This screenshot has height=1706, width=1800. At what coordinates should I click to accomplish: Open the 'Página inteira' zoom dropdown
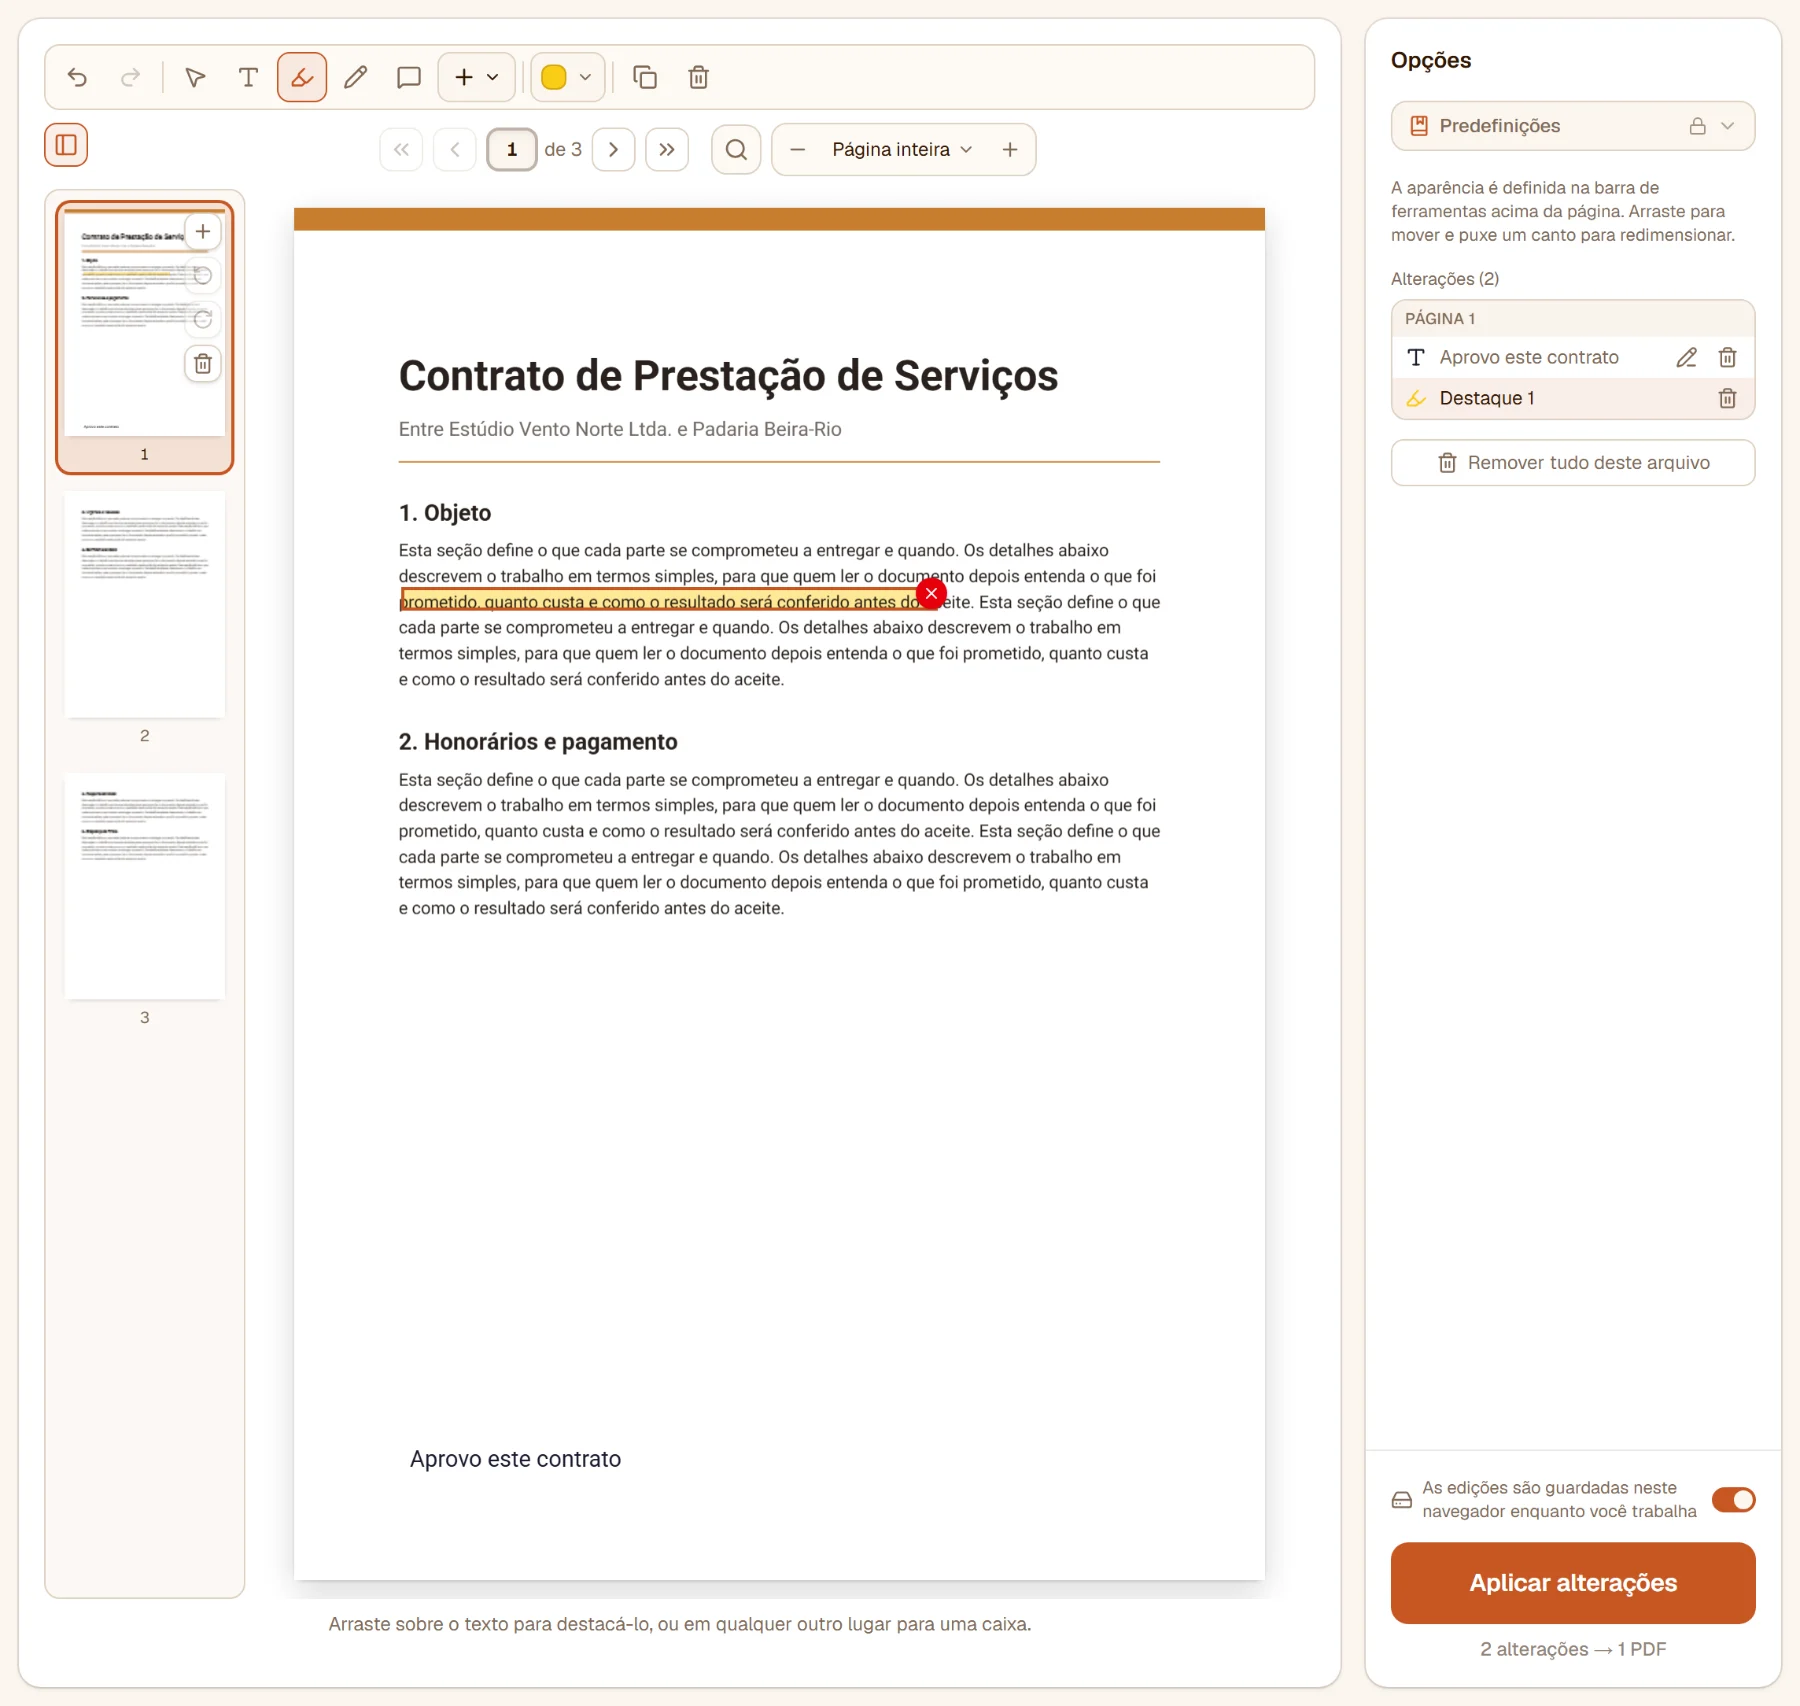(x=902, y=149)
